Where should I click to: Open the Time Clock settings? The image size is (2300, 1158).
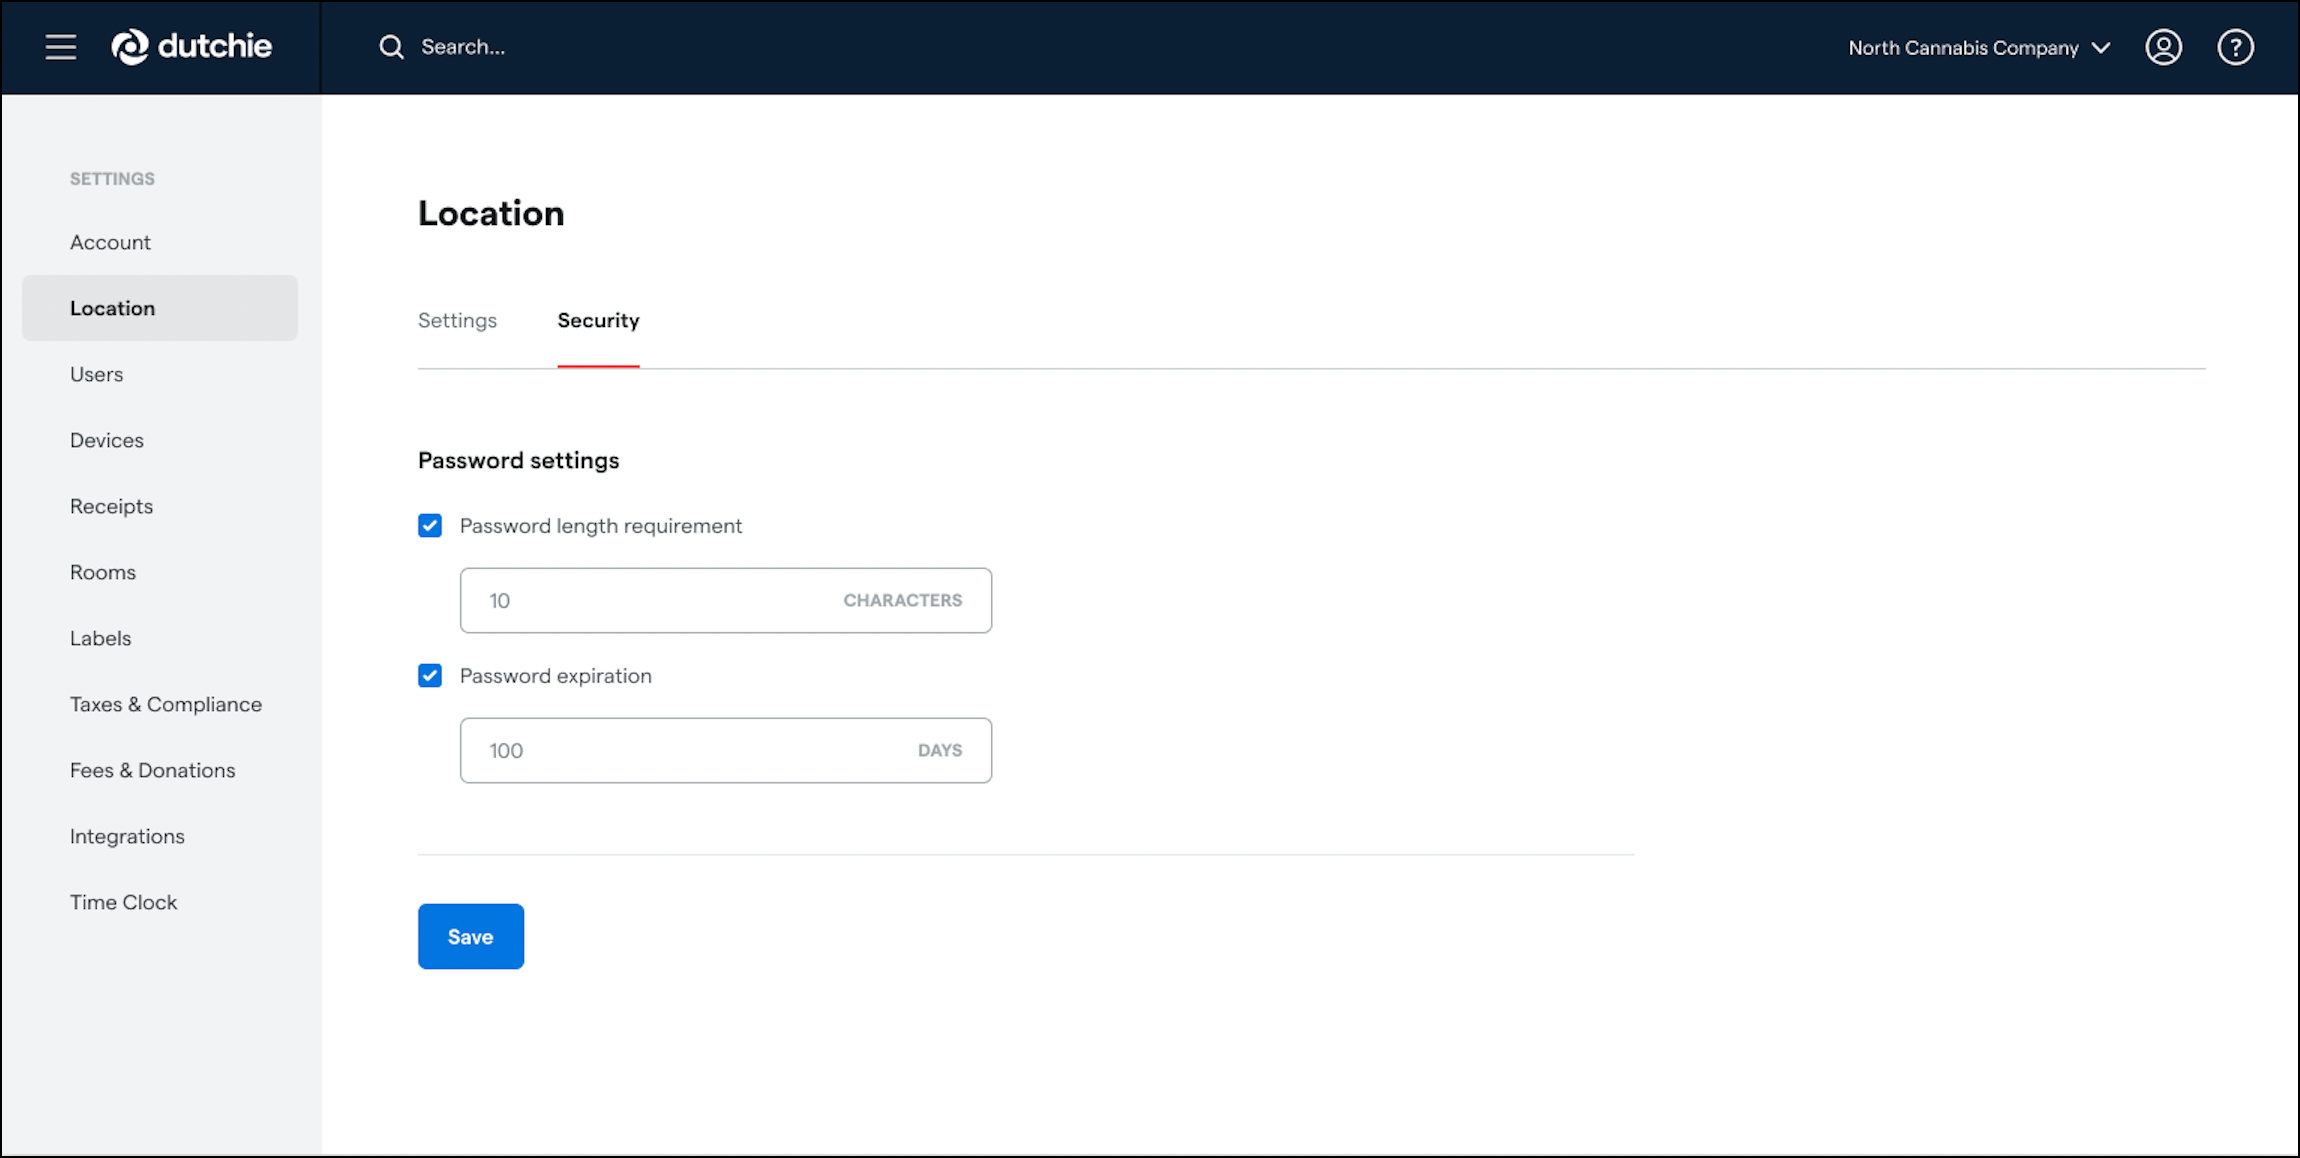click(x=123, y=901)
